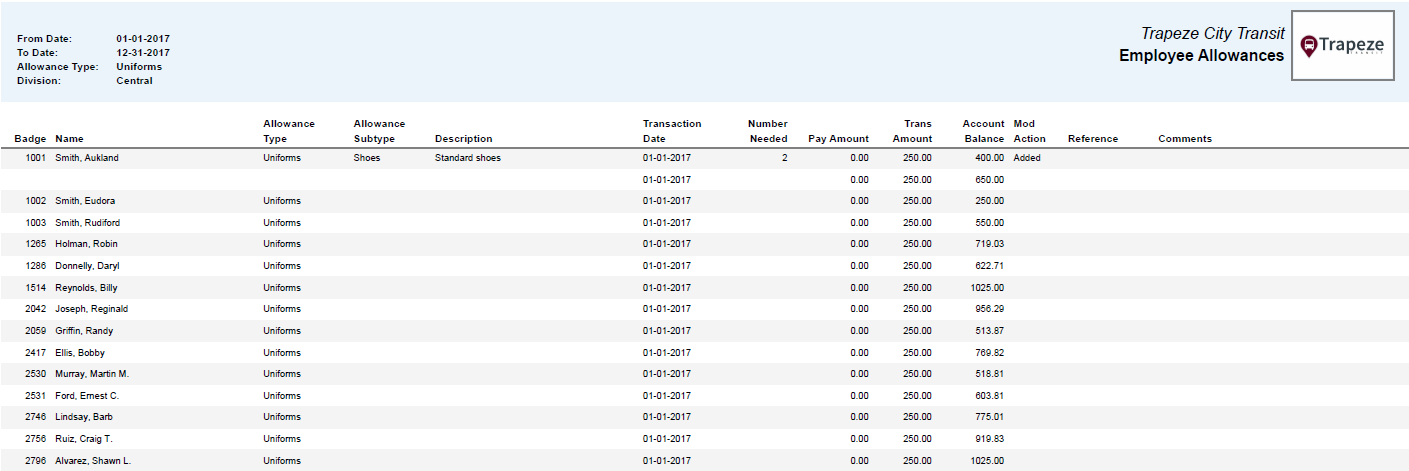The image size is (1409, 471).
Task: Click the Allowance Type value Uniforms in header
Action: tap(139, 67)
